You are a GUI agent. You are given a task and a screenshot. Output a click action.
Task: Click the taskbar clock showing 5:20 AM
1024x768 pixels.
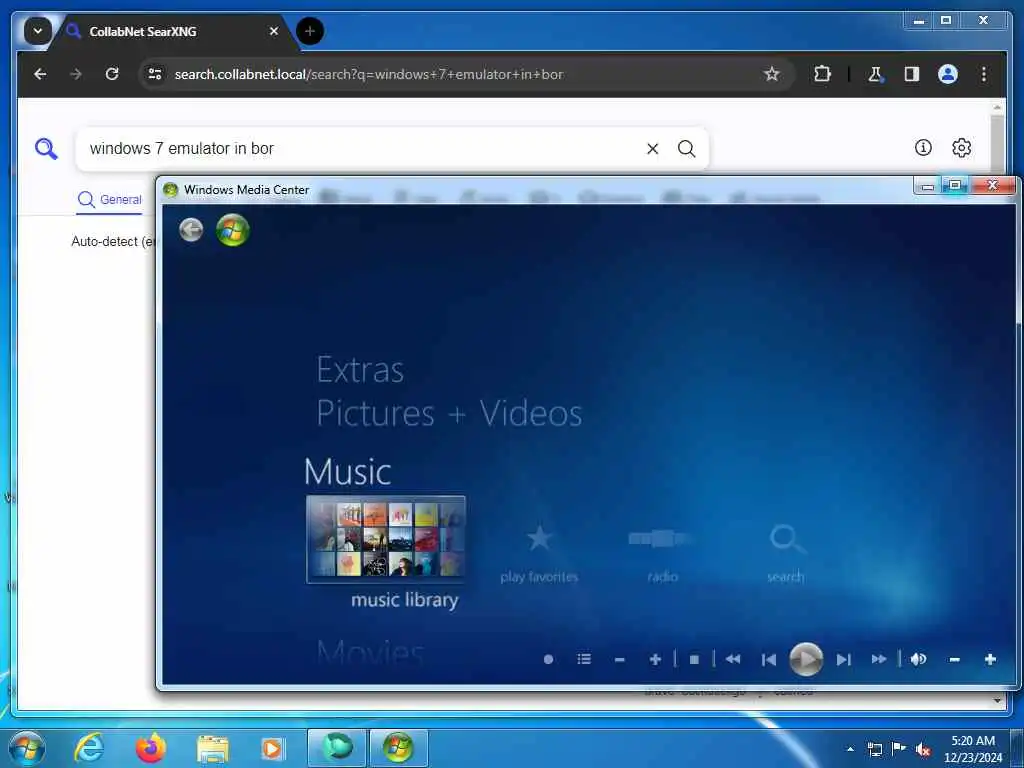(x=972, y=749)
